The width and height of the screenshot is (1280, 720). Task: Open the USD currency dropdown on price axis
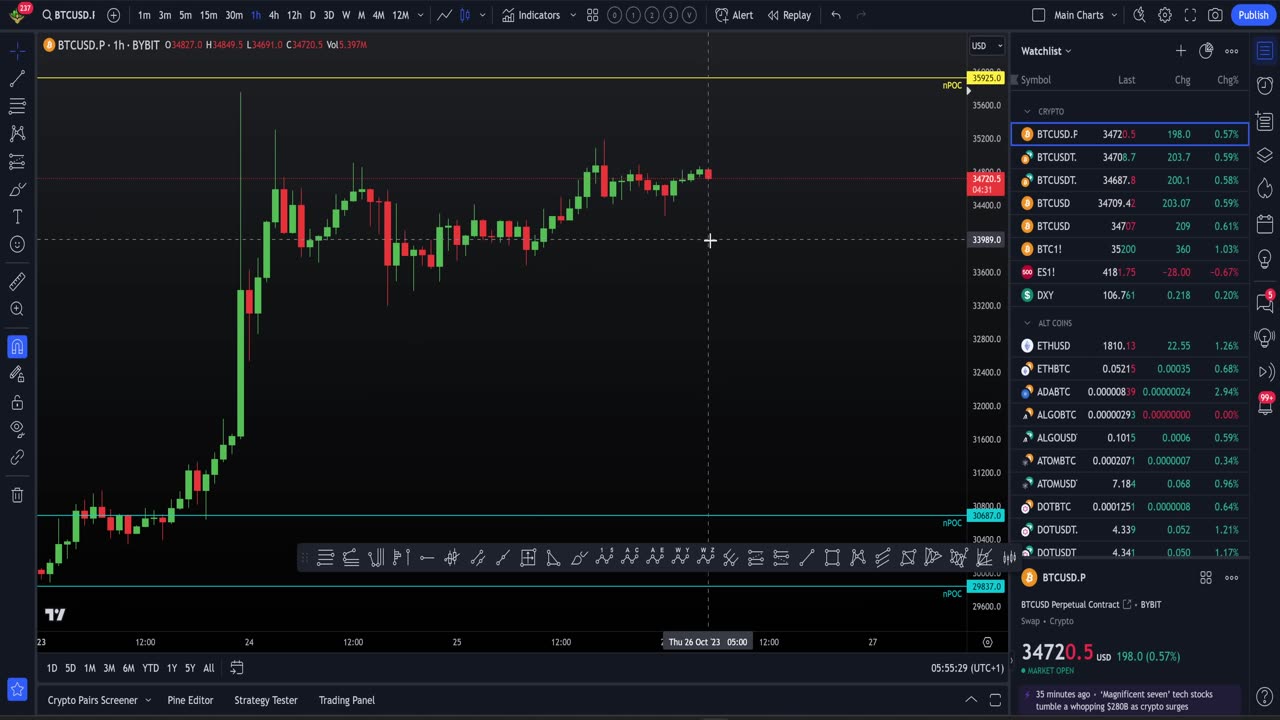(987, 45)
